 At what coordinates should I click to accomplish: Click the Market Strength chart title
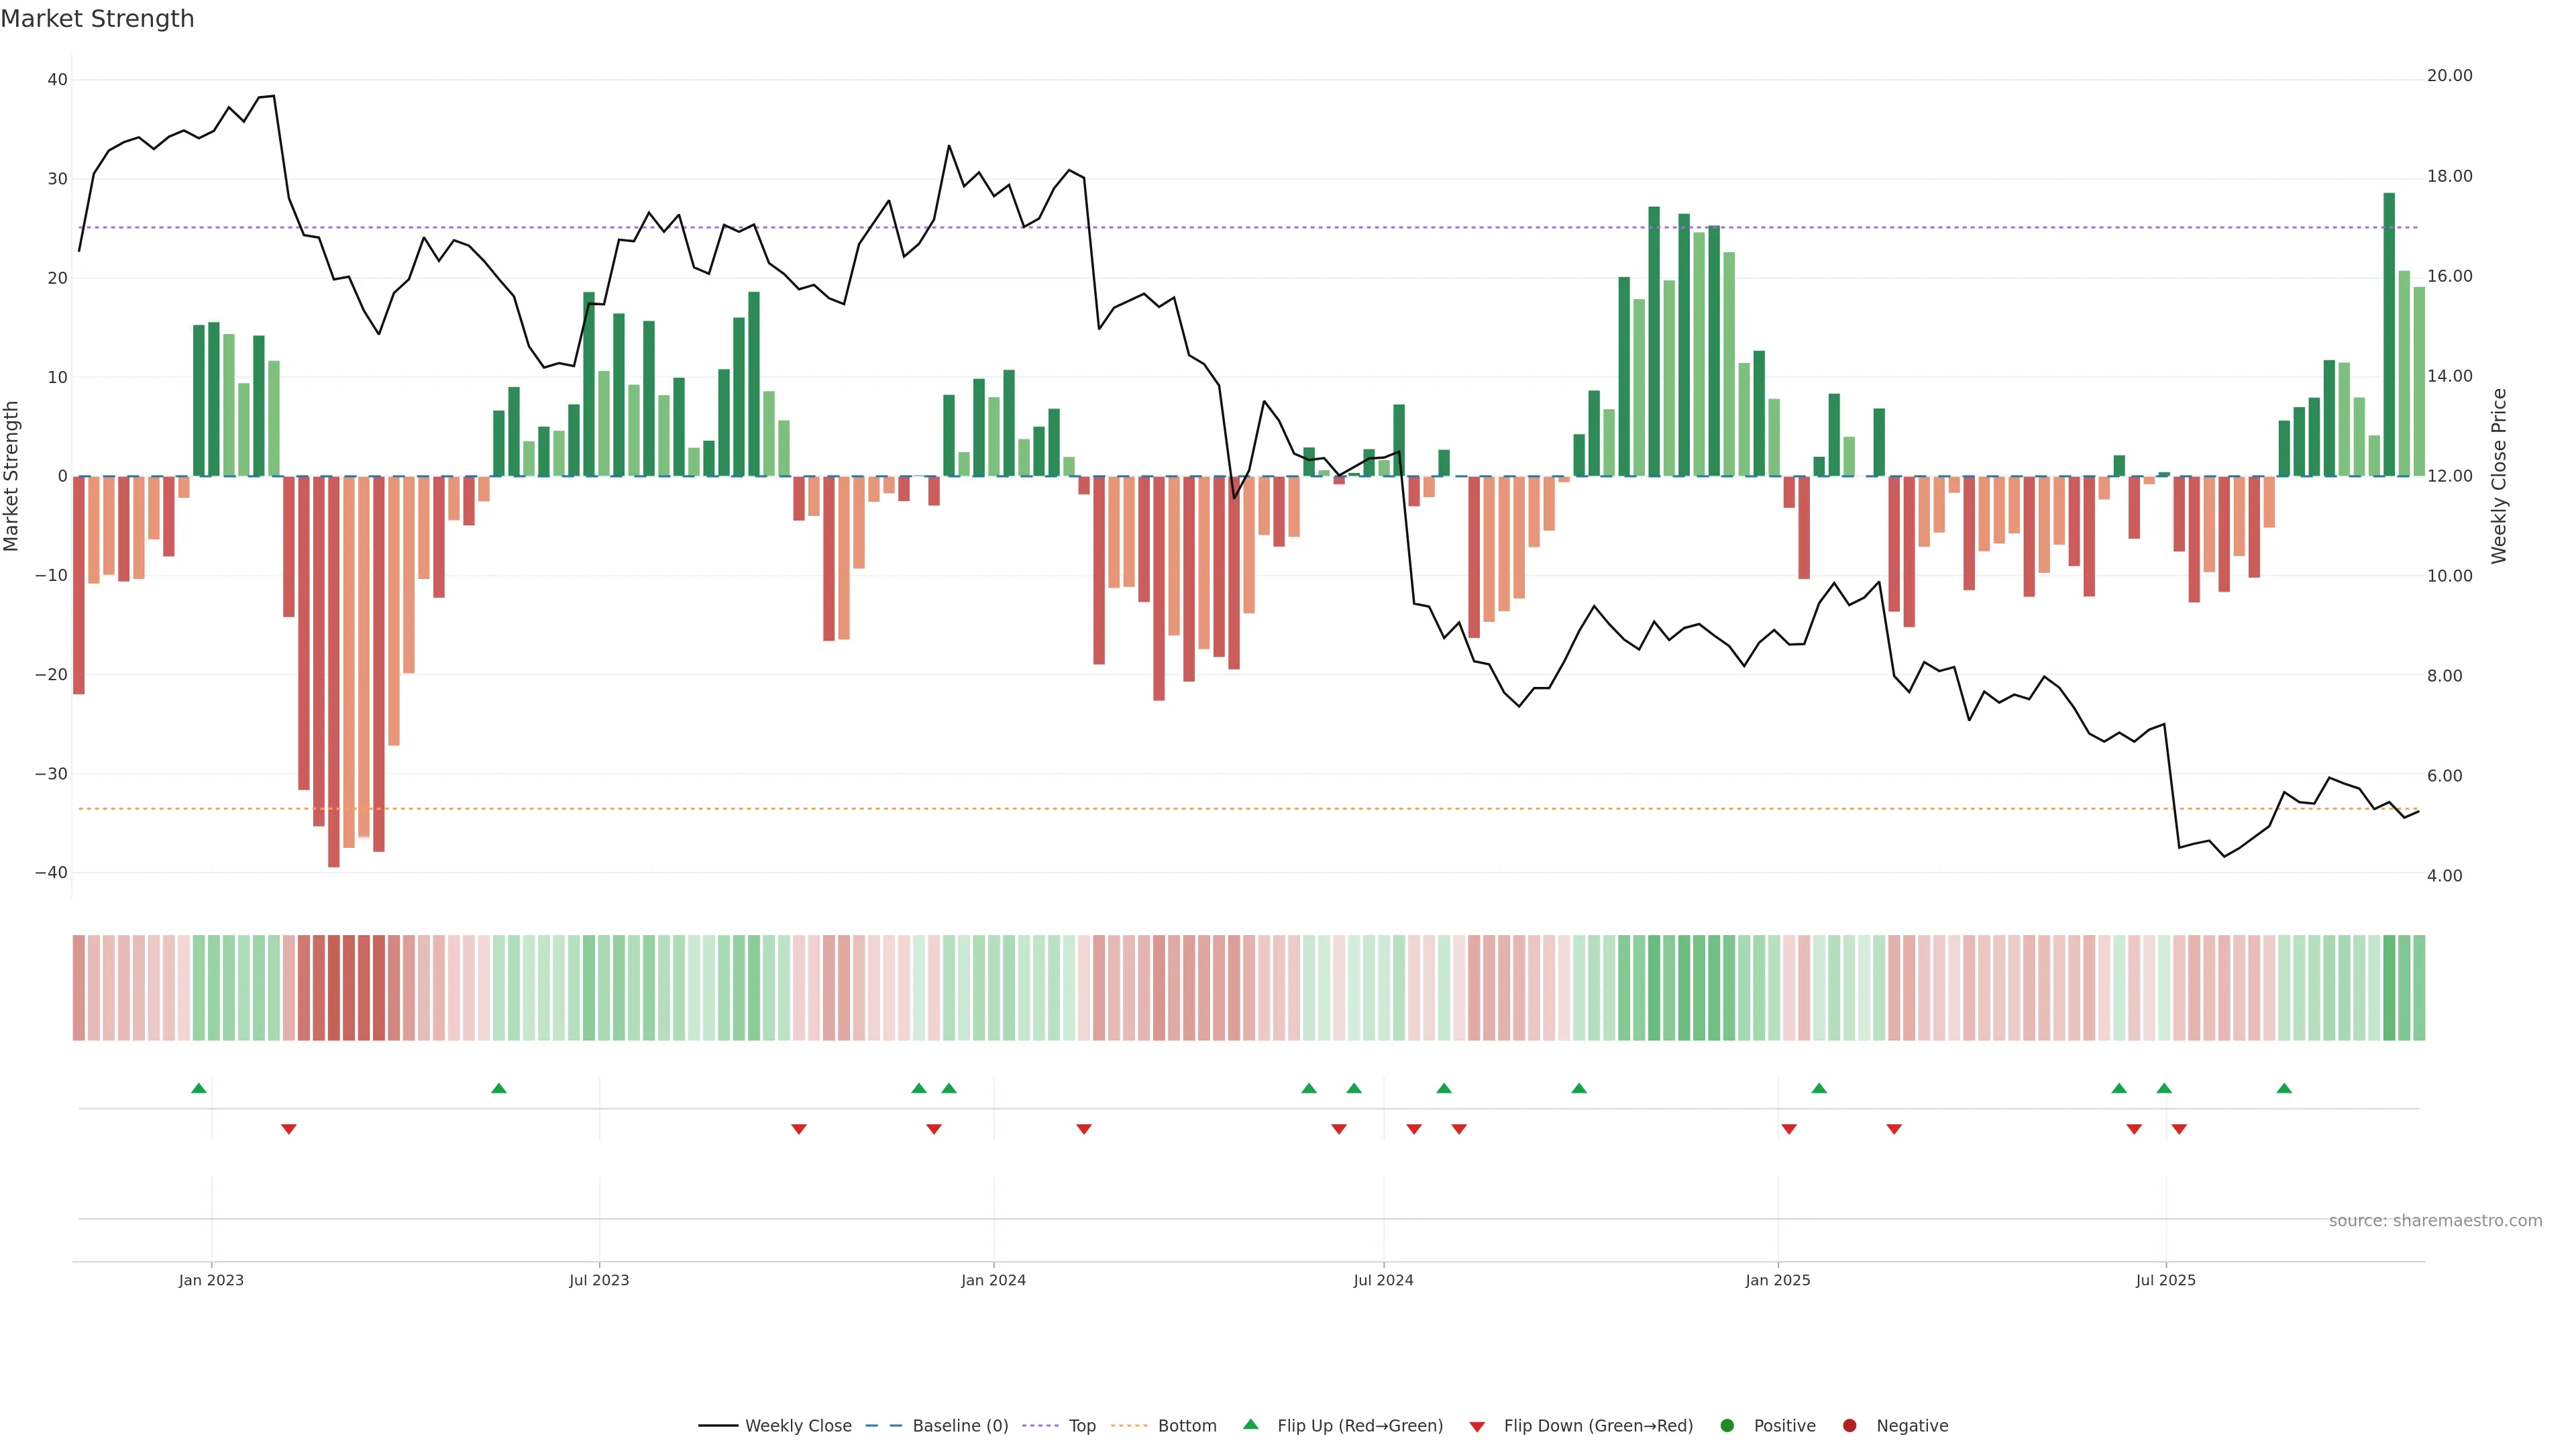pos(97,19)
